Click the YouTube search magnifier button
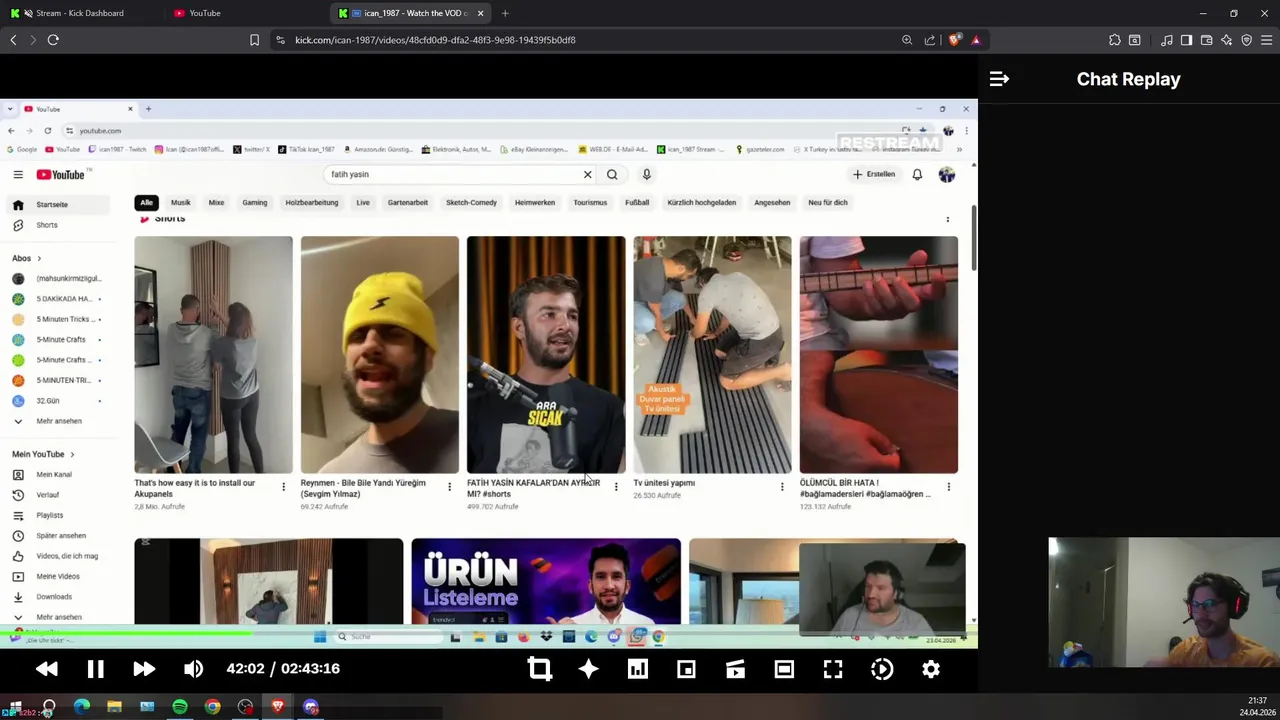Image resolution: width=1280 pixels, height=720 pixels. pos(612,175)
